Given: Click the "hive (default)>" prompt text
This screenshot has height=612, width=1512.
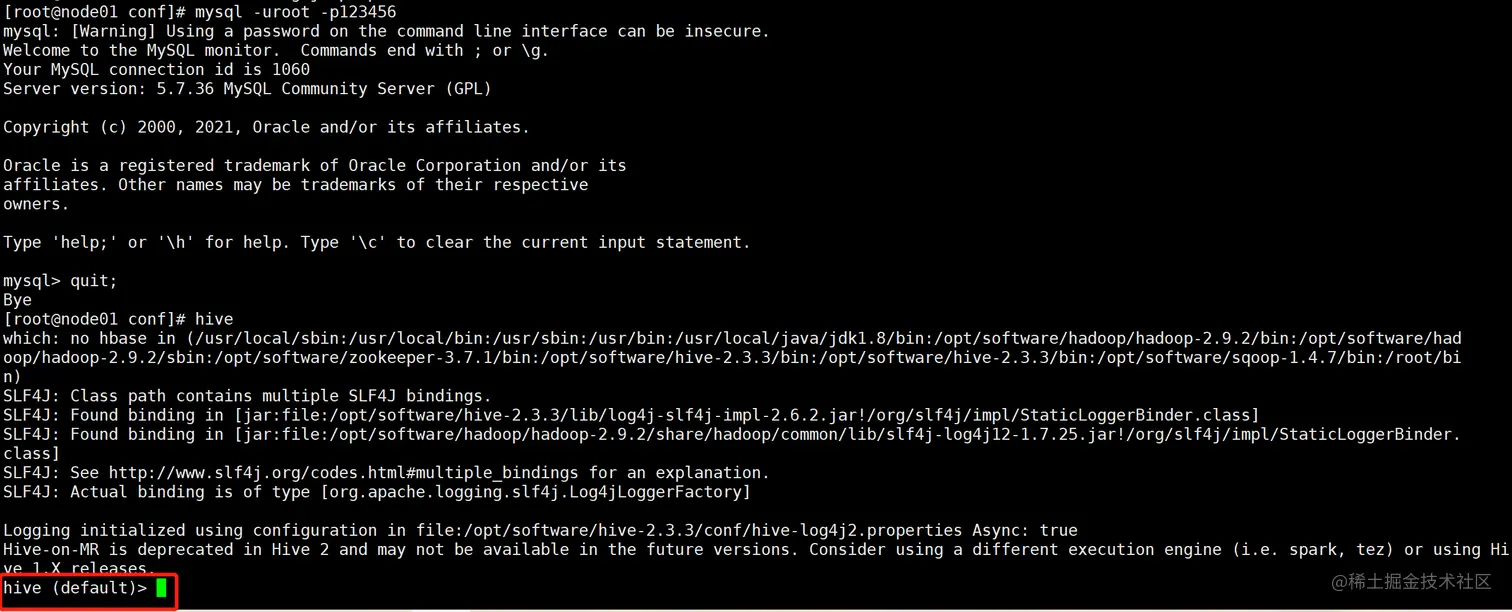Looking at the screenshot, I should click(75, 588).
